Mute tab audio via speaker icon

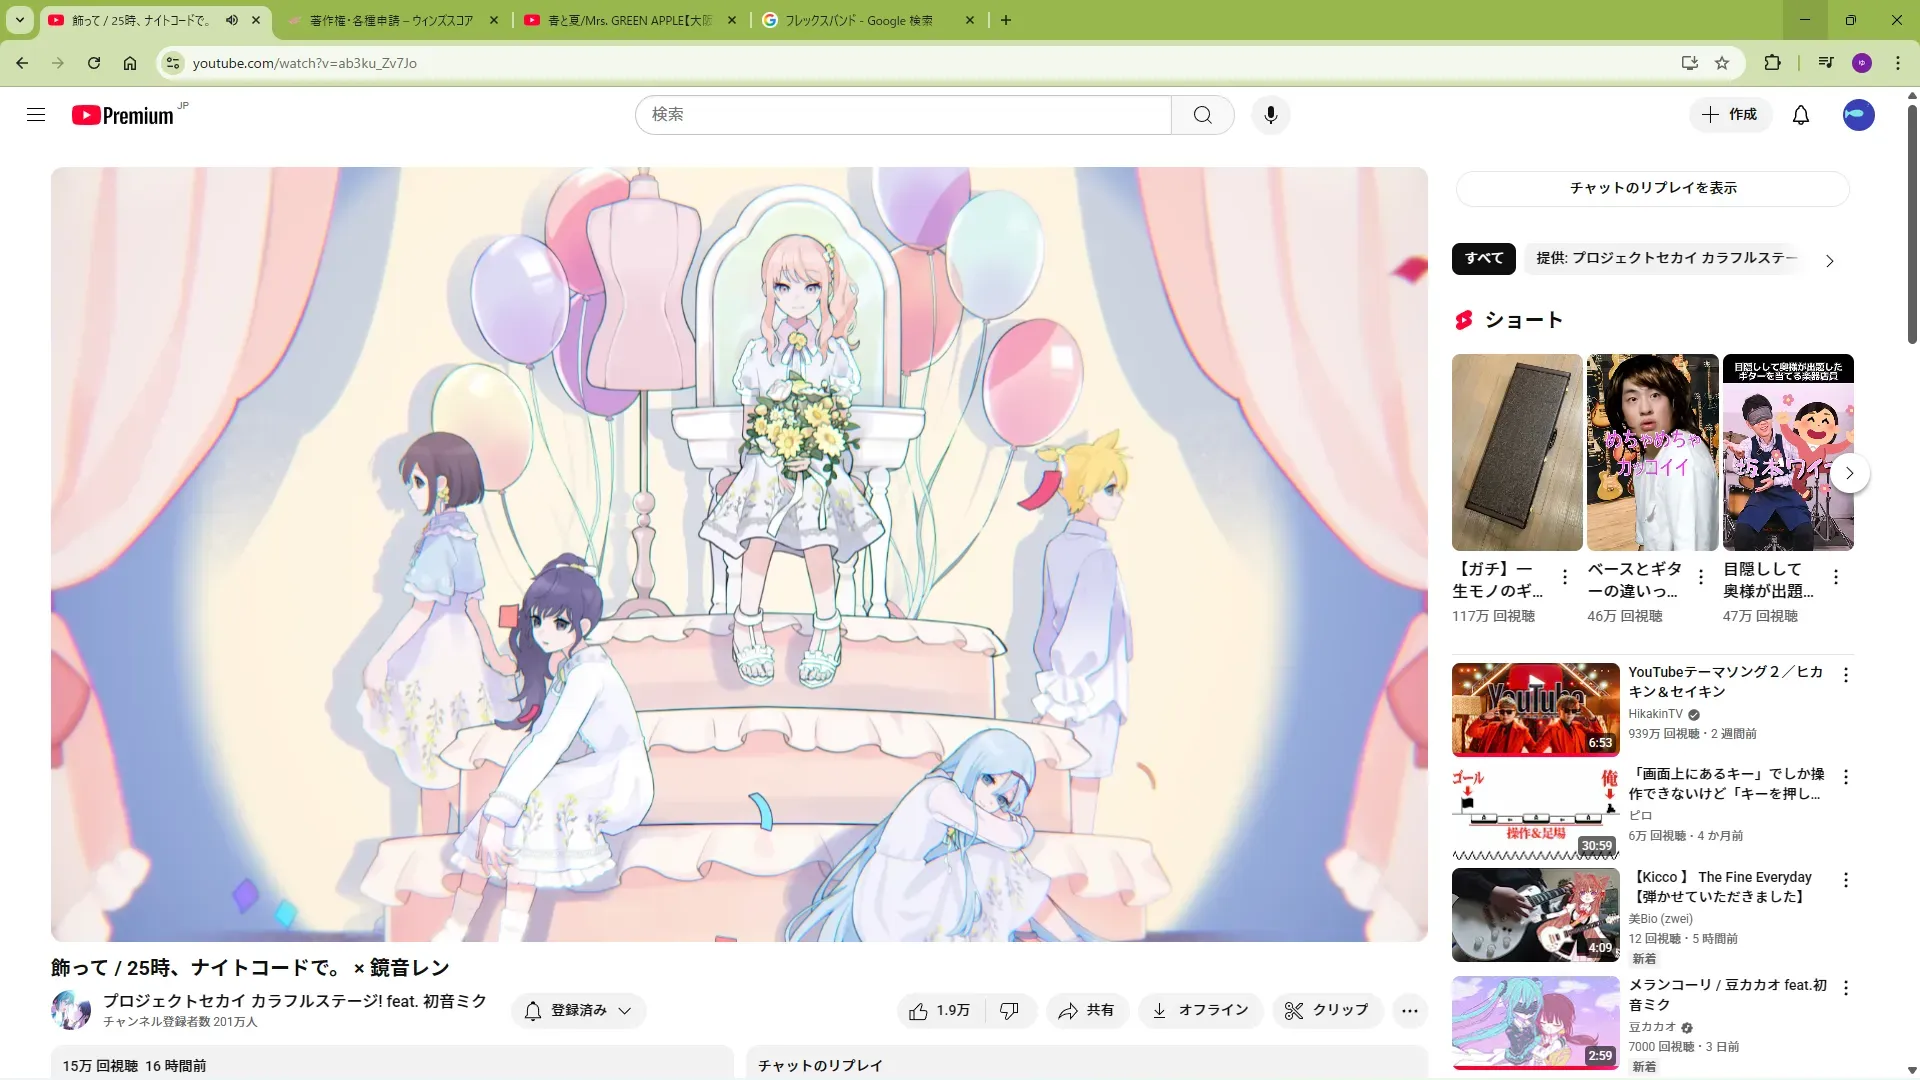tap(232, 20)
